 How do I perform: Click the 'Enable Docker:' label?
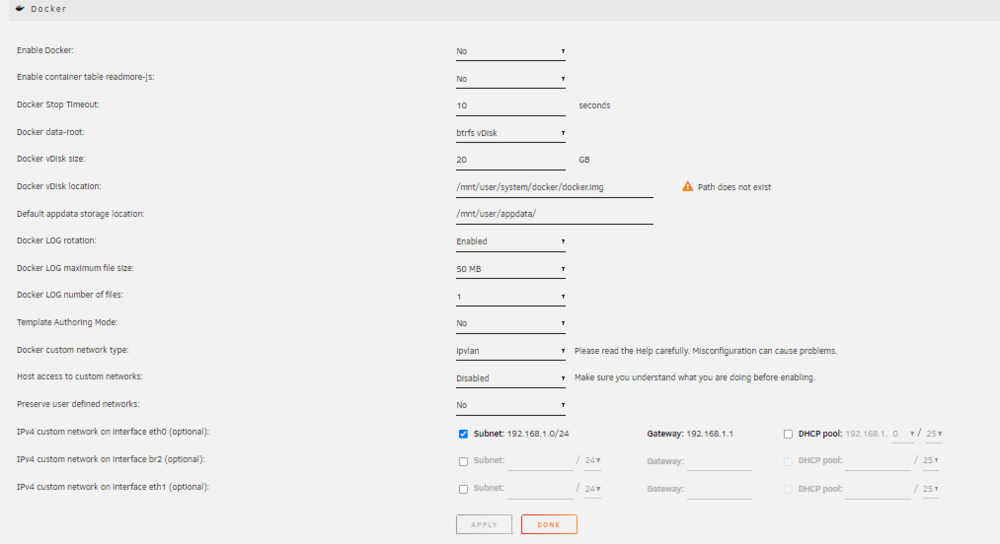coord(45,50)
